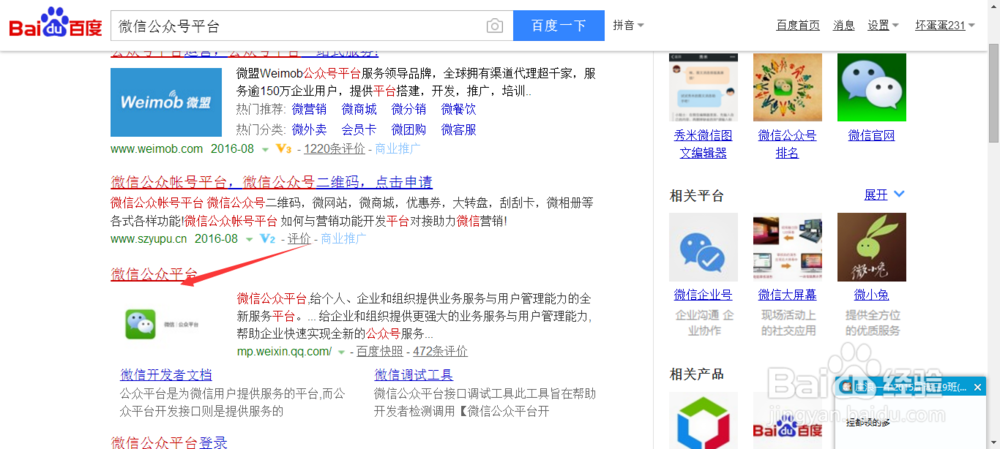
Task: Open 微外卖 link
Action: [309, 129]
